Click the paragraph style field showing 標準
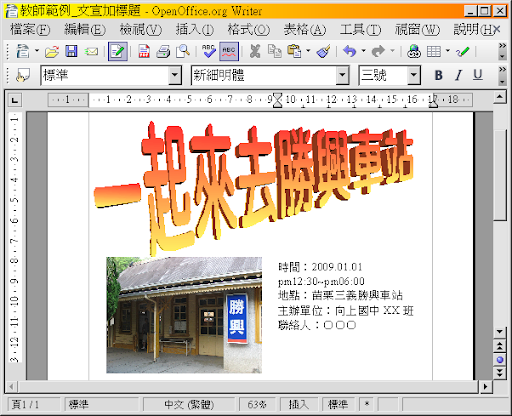512x416 pixels. (x=105, y=75)
